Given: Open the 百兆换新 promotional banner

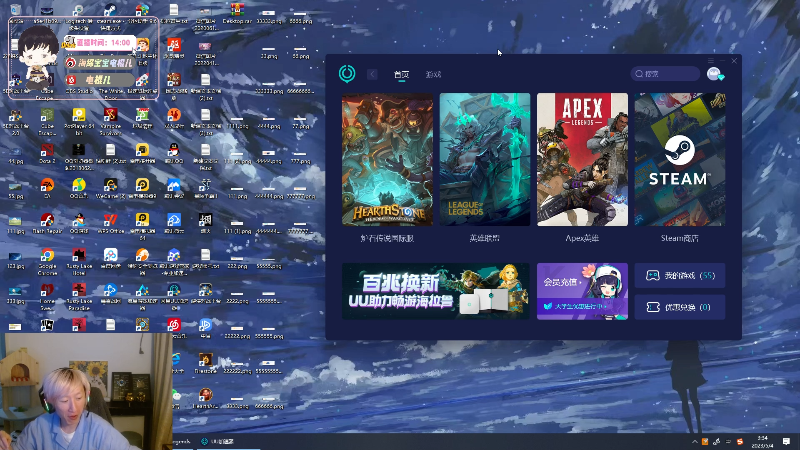Looking at the screenshot, I should tap(436, 291).
